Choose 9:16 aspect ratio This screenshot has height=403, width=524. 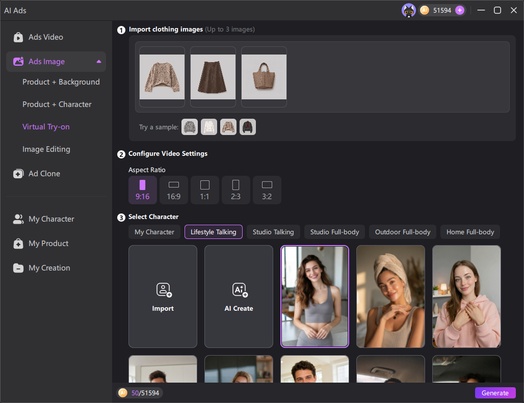[x=142, y=190]
